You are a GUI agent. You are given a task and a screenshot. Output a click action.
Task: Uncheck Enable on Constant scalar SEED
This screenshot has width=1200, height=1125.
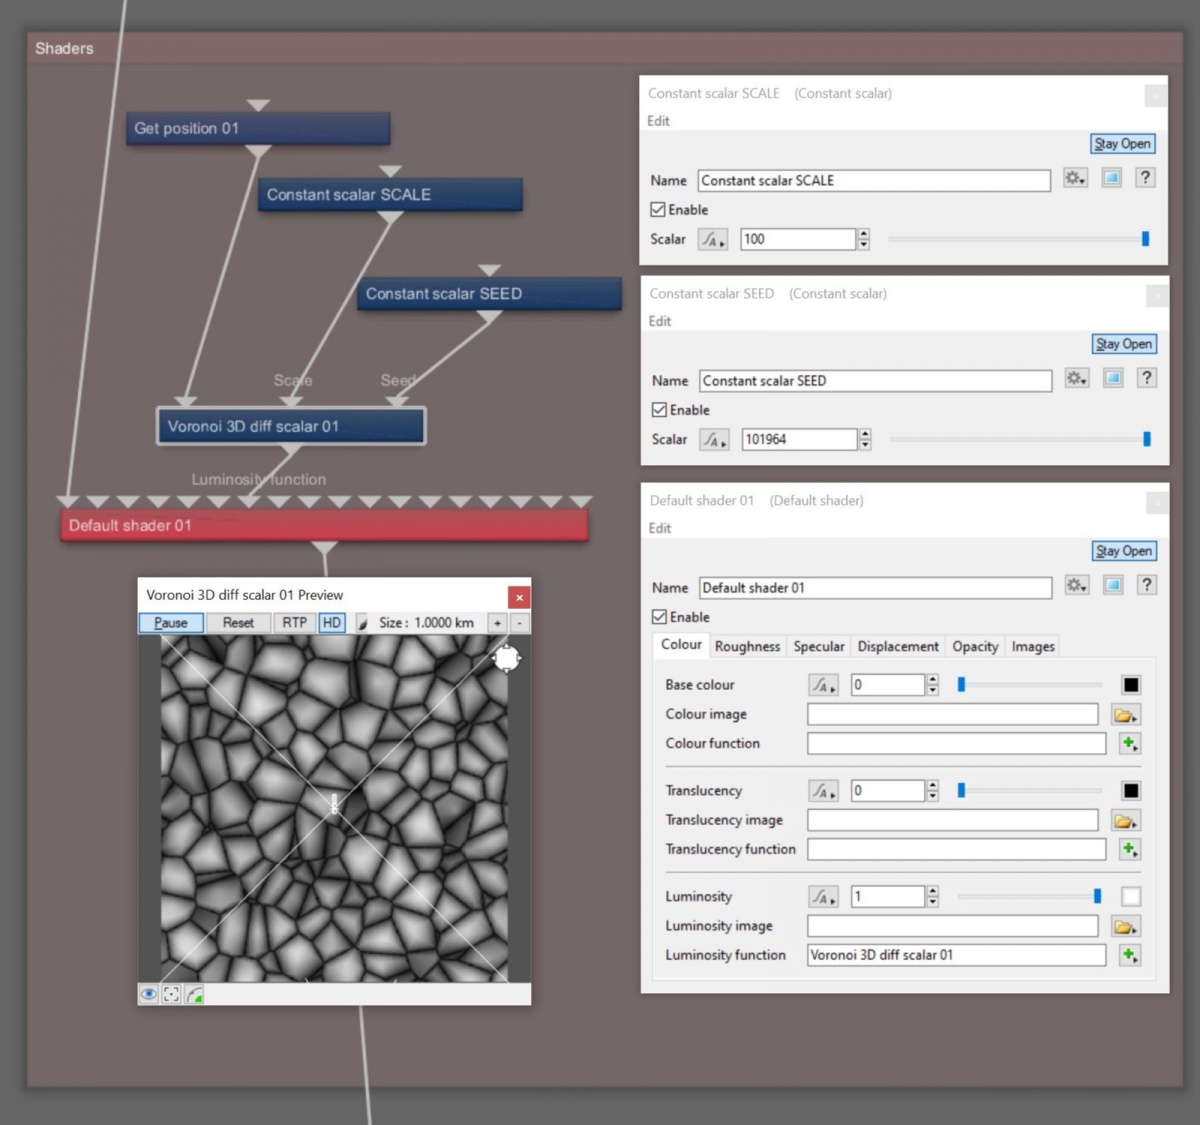pyautogui.click(x=659, y=410)
